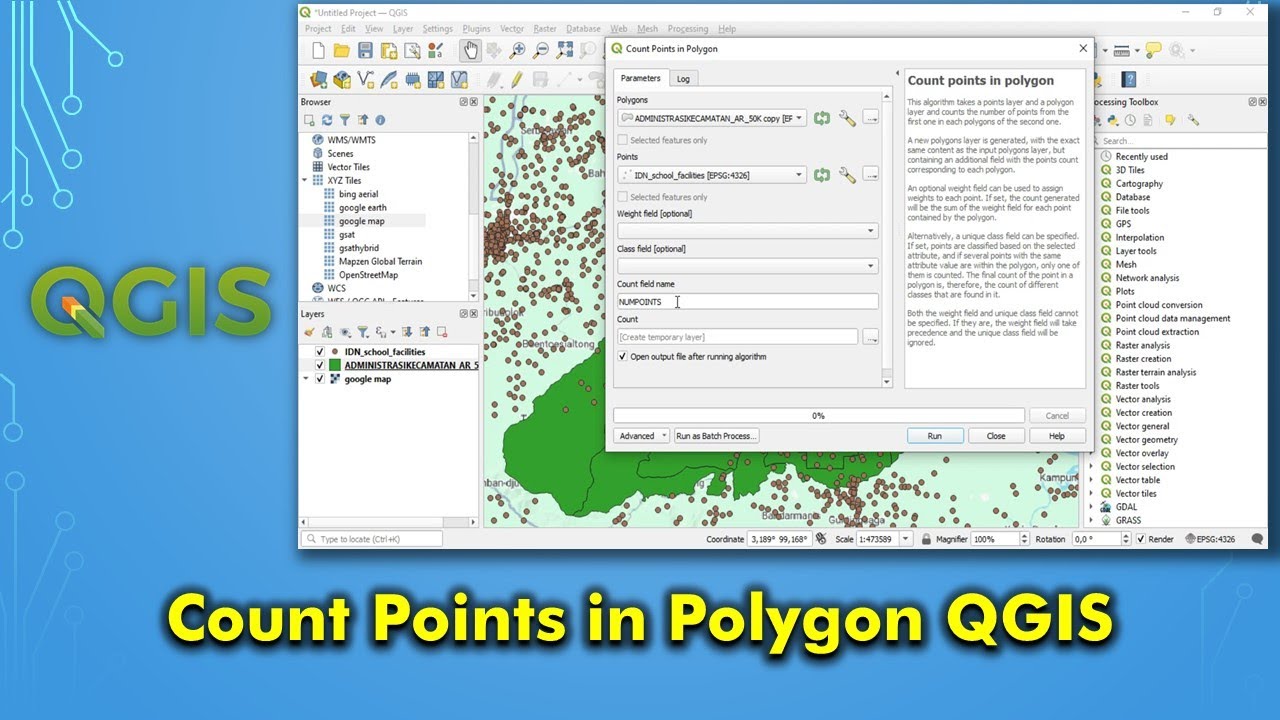Click the New Shapefile Layer icon

[x=365, y=80]
